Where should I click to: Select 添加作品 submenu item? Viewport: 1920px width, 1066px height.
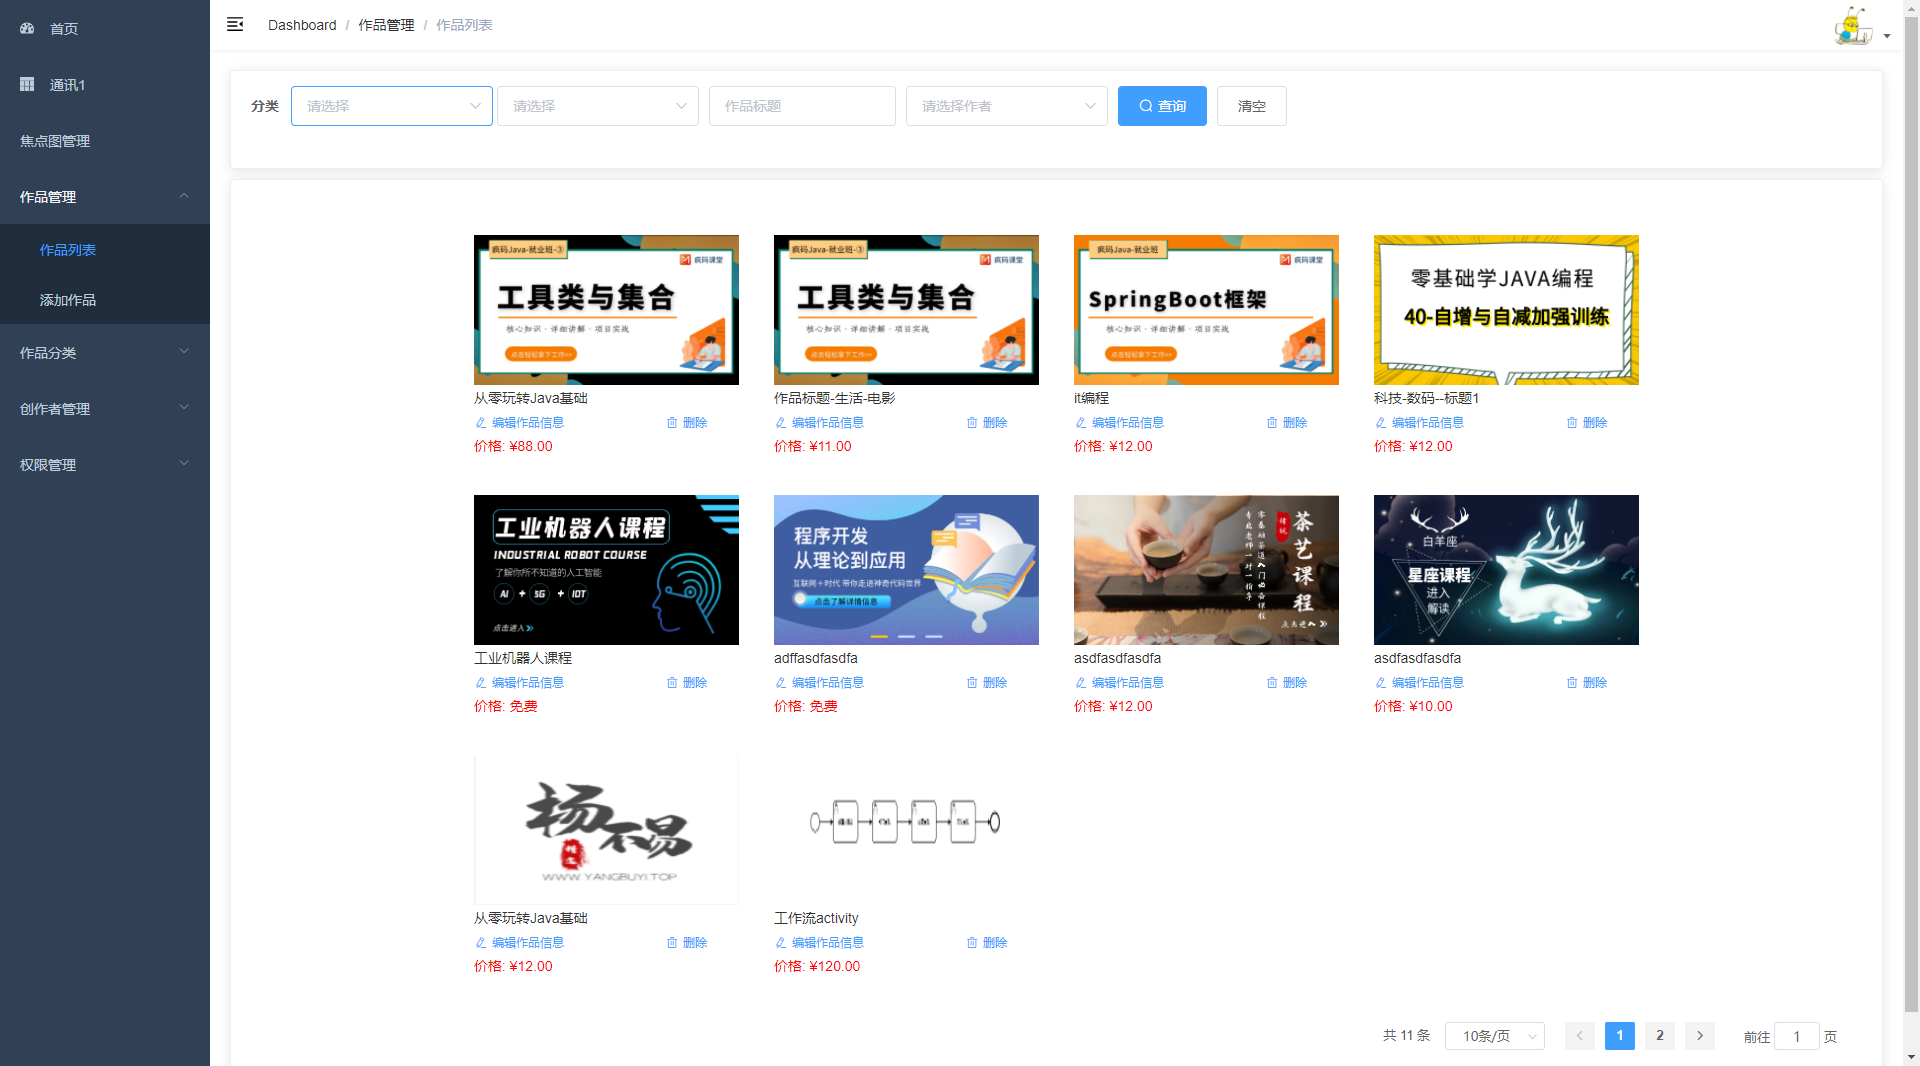[105, 299]
